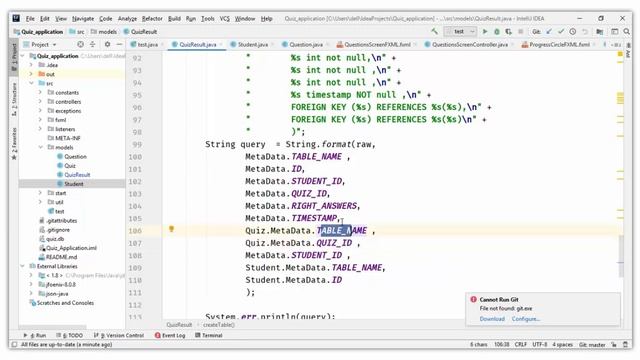Screen dimensions: 640x360
Task: Open Project panel settings gear
Action: (x=107, y=44)
